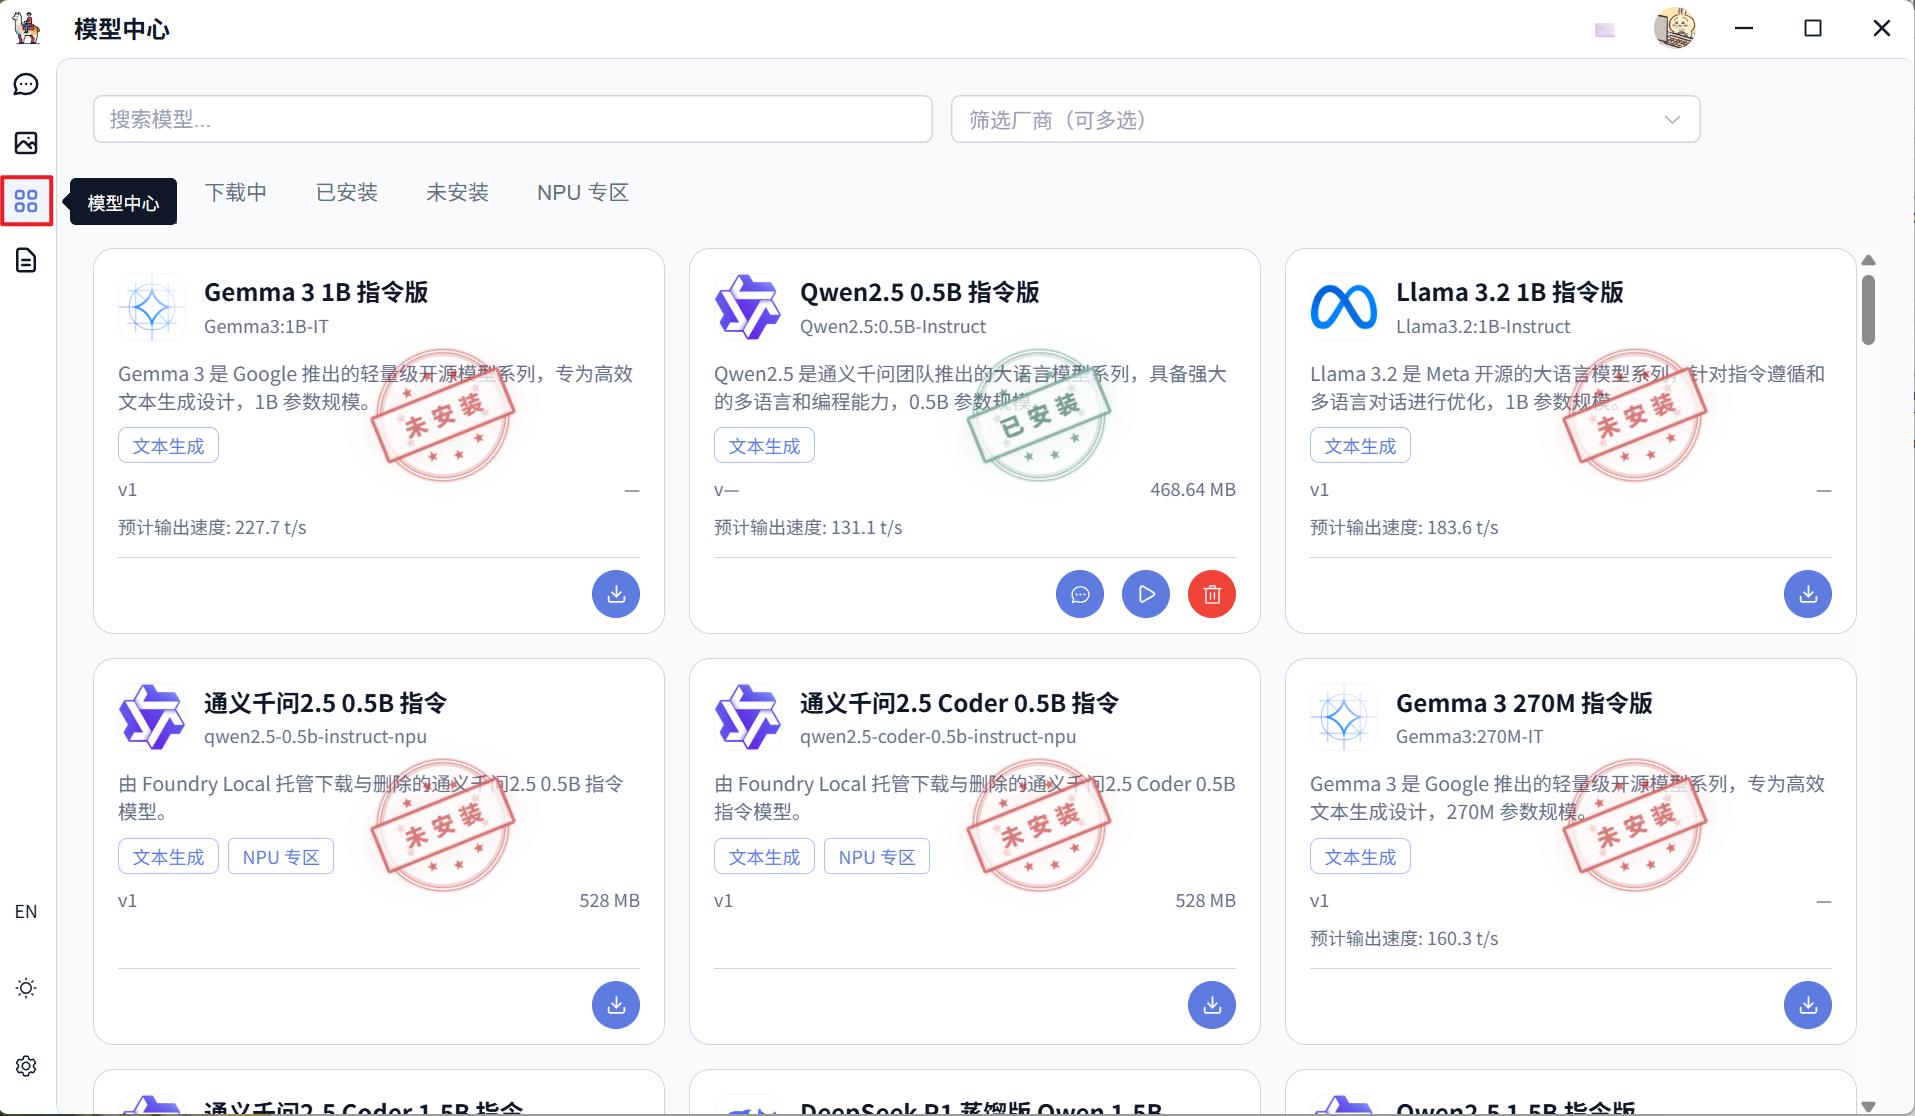Click the small icon left of the avatar
This screenshot has width=1915, height=1116.
click(1605, 30)
